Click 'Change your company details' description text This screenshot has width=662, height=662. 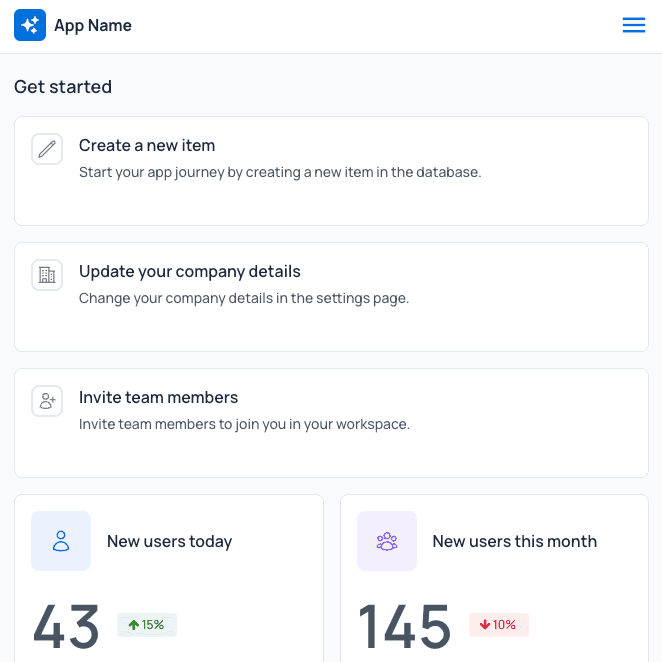(244, 298)
